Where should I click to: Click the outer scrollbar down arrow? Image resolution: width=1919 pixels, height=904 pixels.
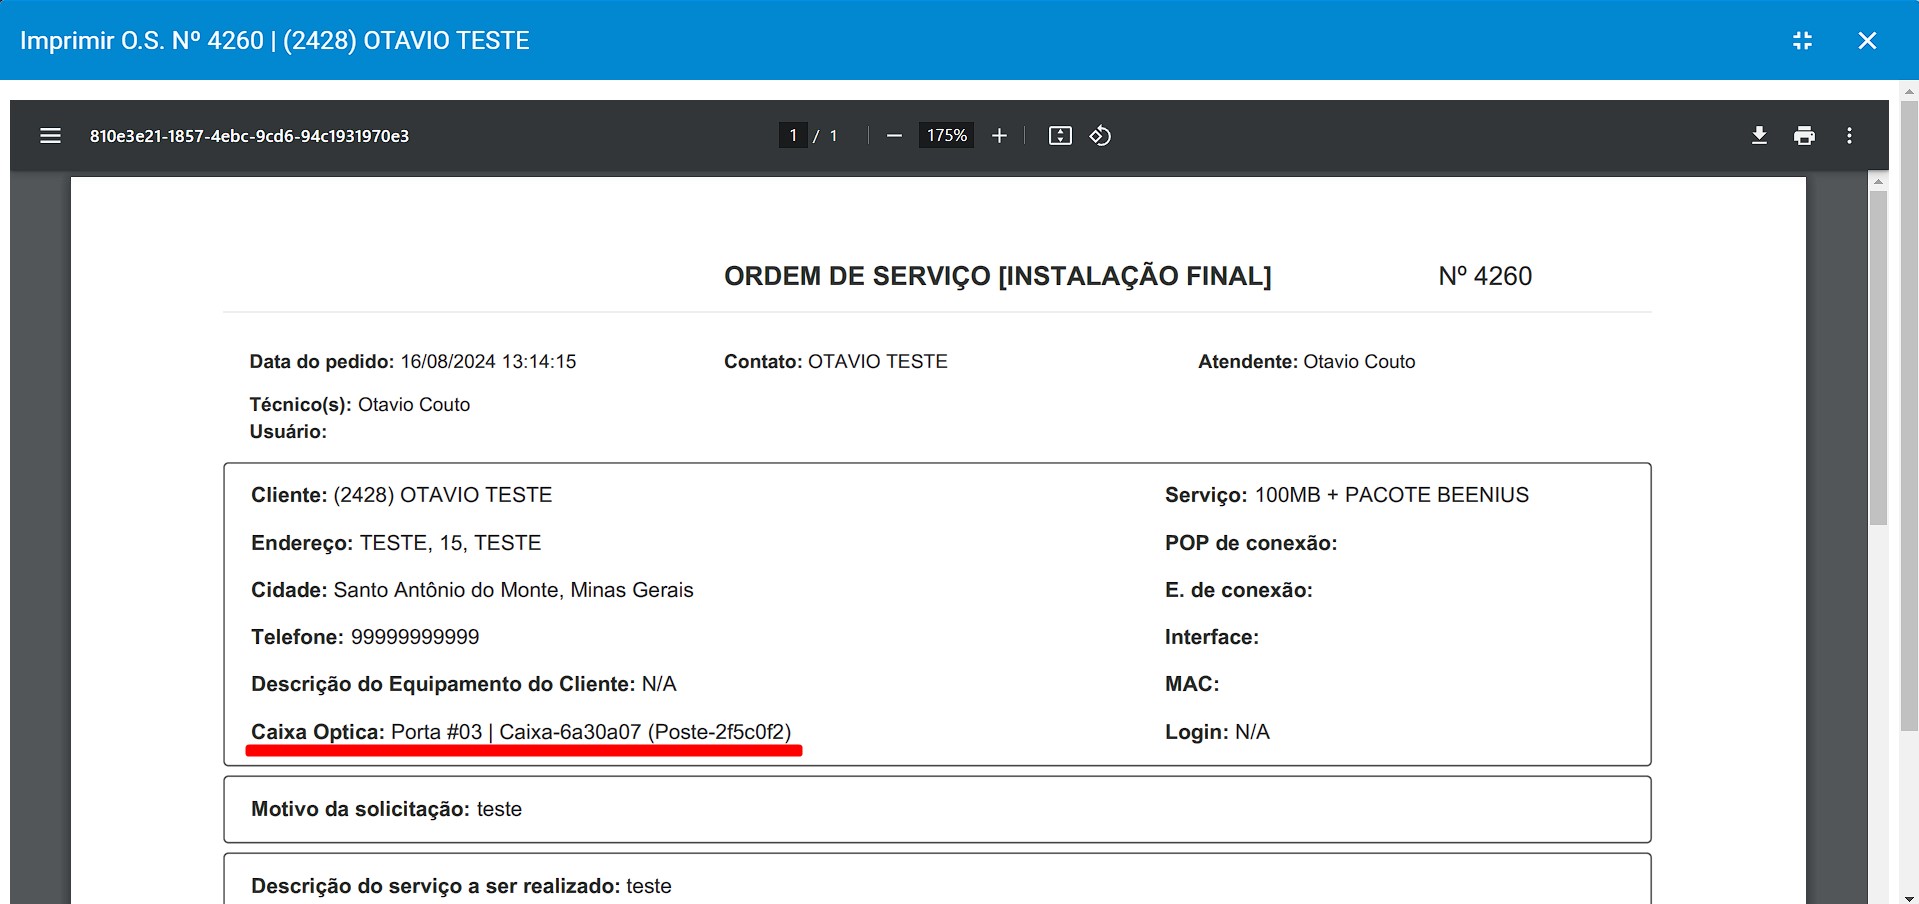pyautogui.click(x=1909, y=897)
